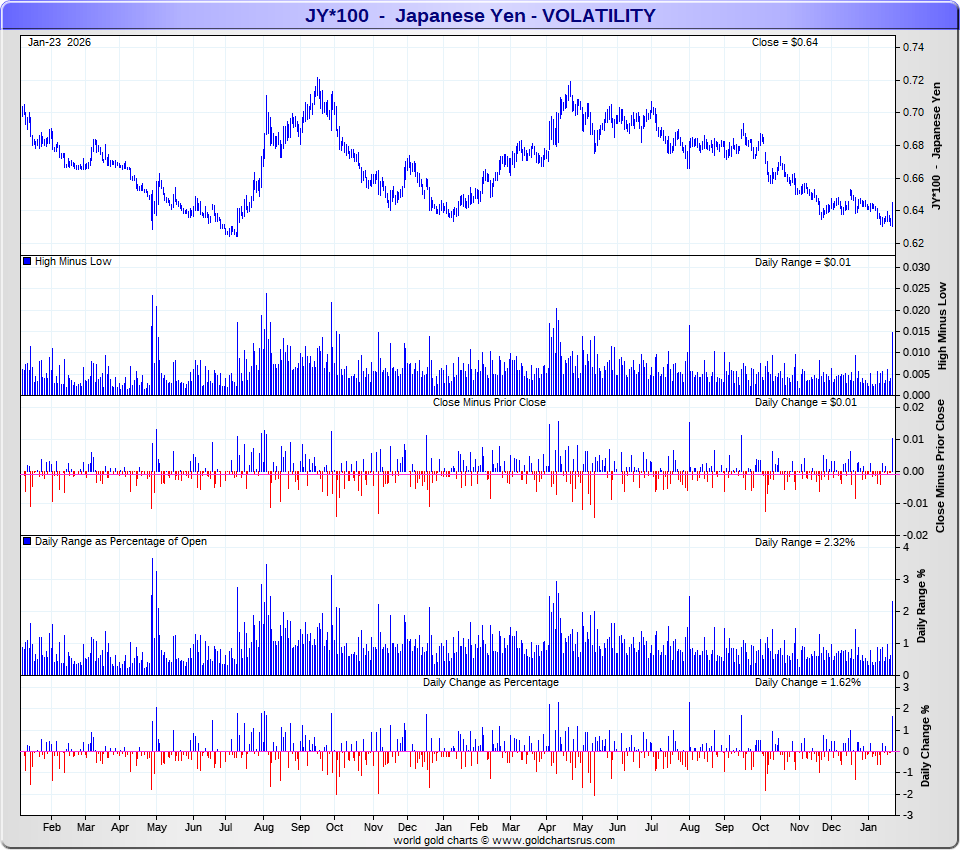The width and height of the screenshot is (960, 850).
Task: Click the 'Jan-23 2026' date label
Action: tap(59, 42)
